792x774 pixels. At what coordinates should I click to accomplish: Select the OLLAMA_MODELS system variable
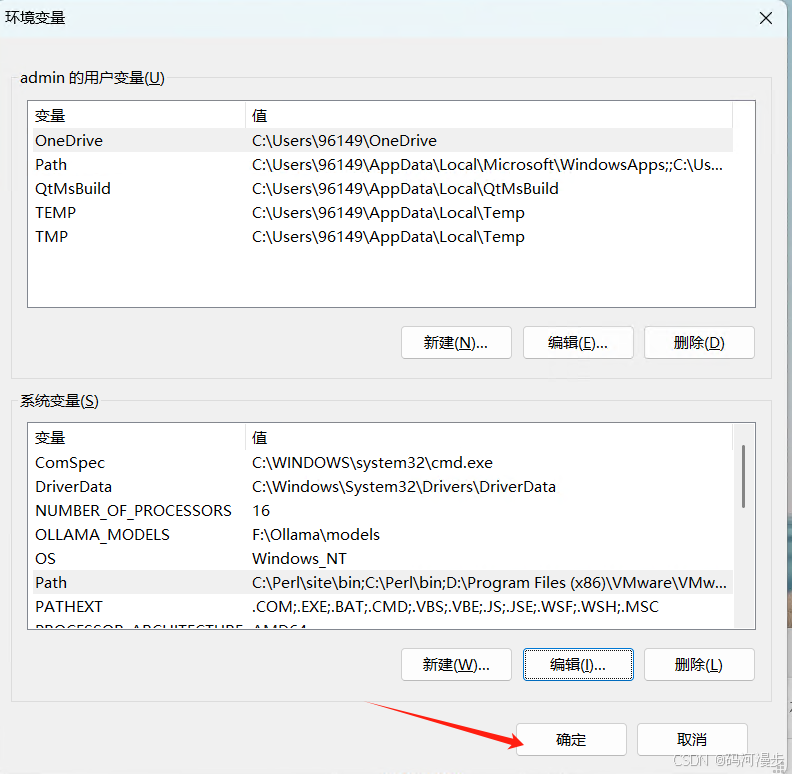pyautogui.click(x=383, y=535)
